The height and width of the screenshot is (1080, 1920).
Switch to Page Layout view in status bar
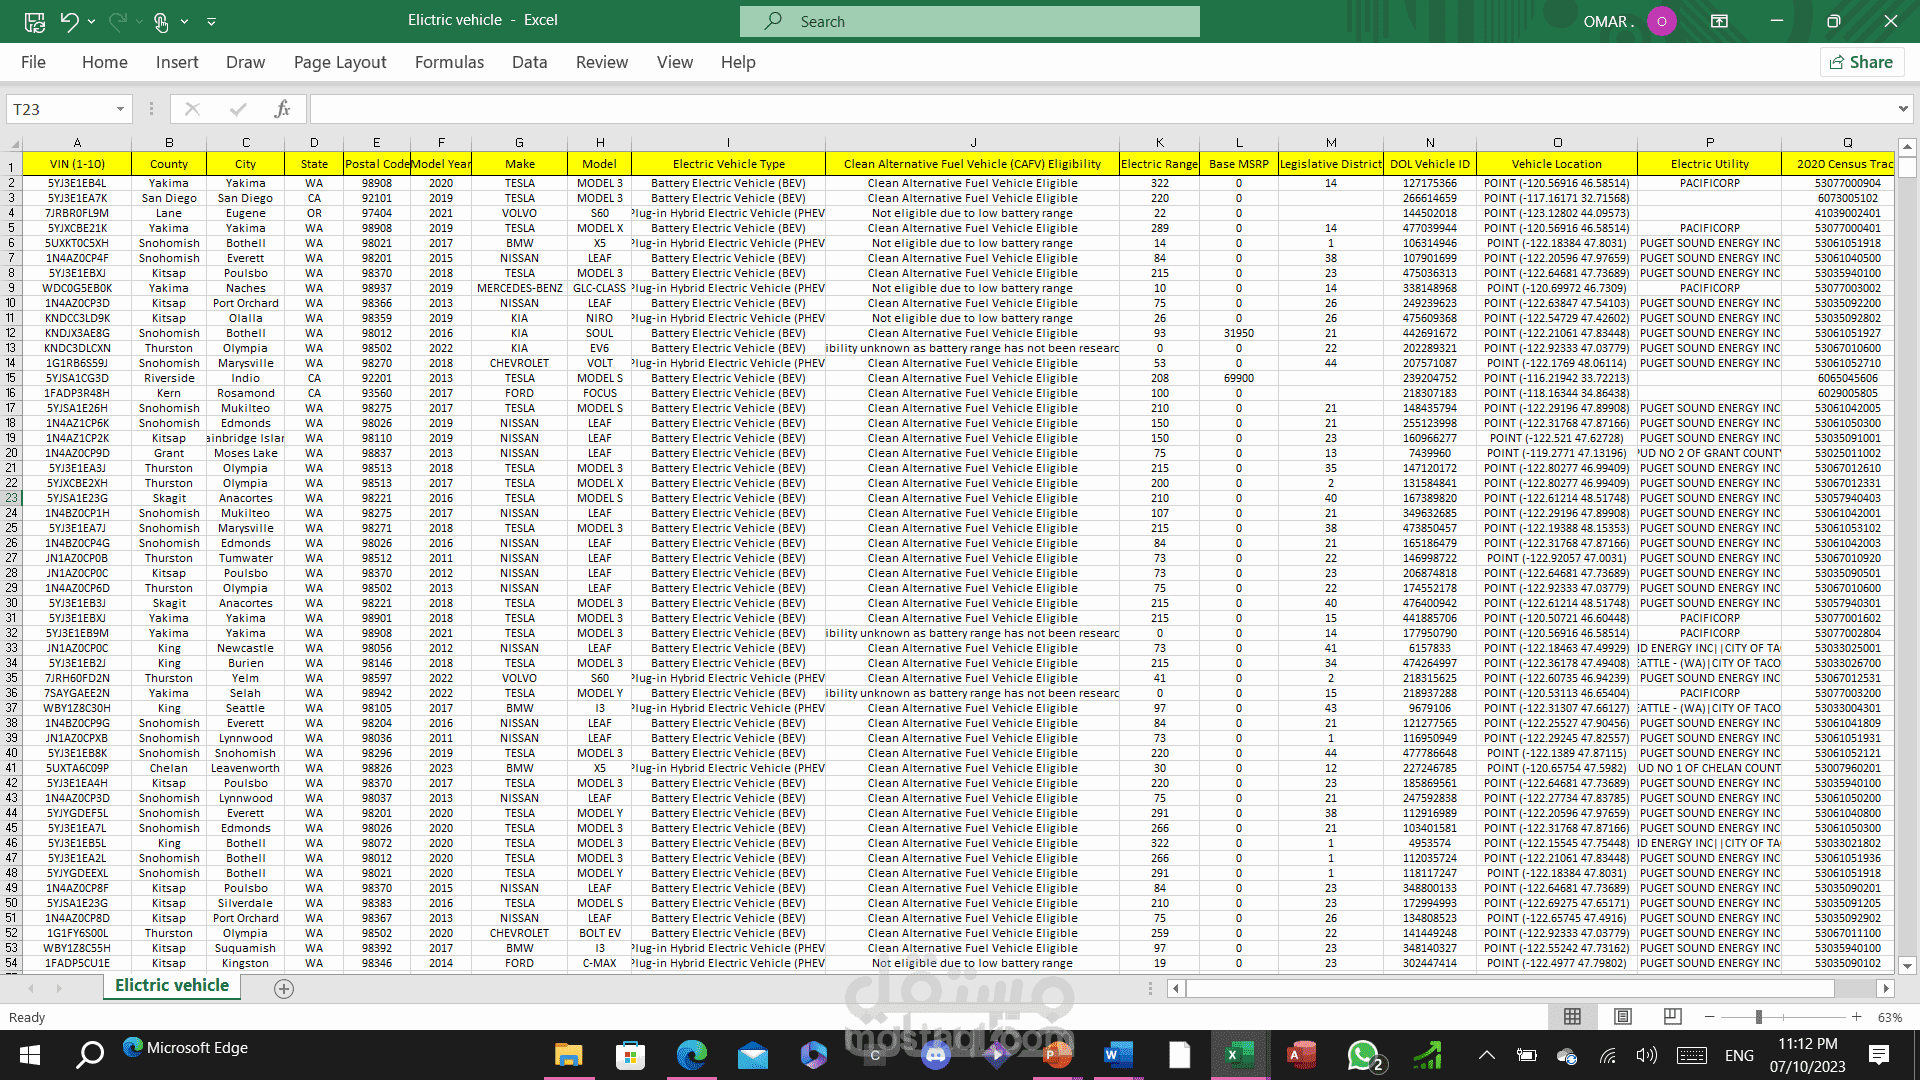(x=1622, y=1017)
